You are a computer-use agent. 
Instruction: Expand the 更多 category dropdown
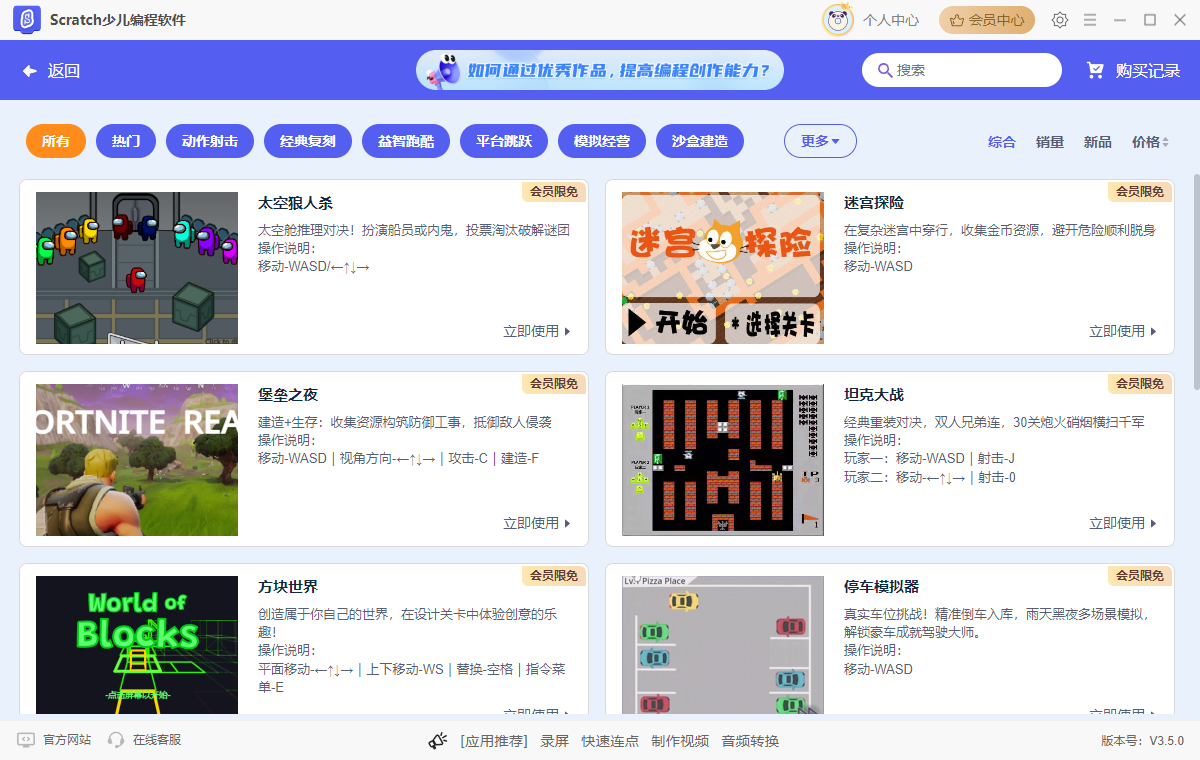(x=820, y=141)
